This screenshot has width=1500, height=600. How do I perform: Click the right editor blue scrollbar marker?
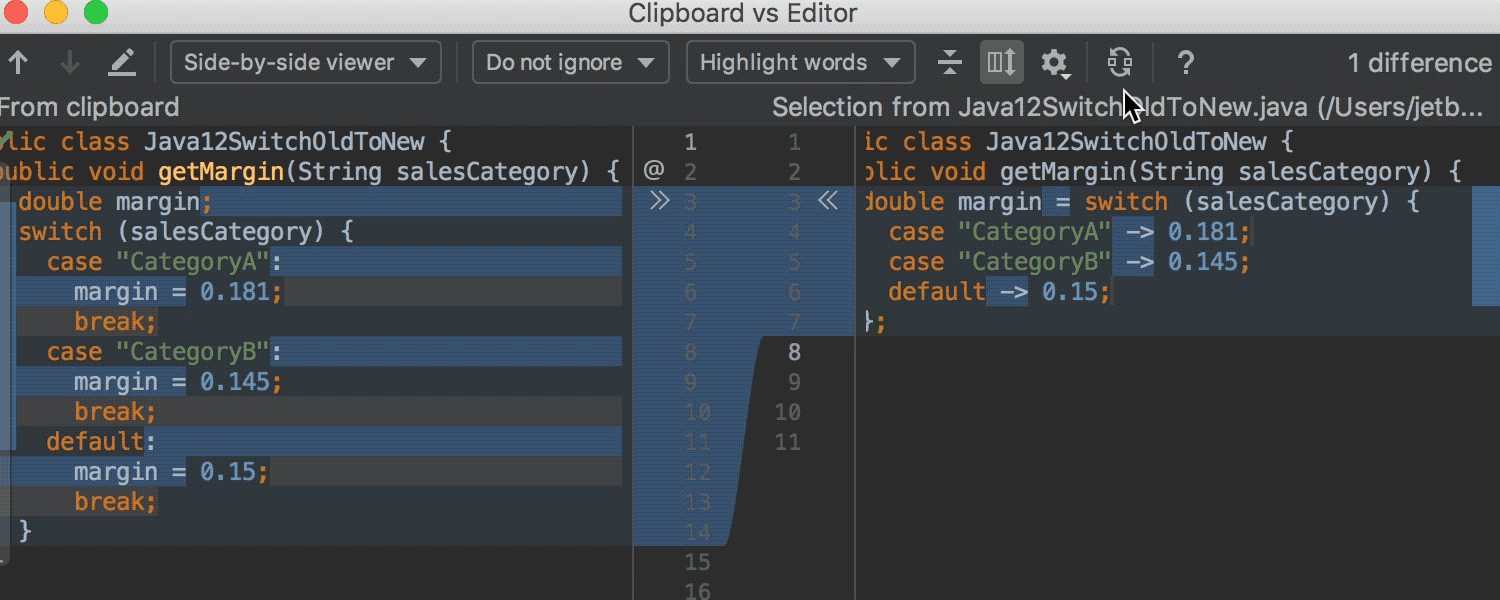point(1485,245)
